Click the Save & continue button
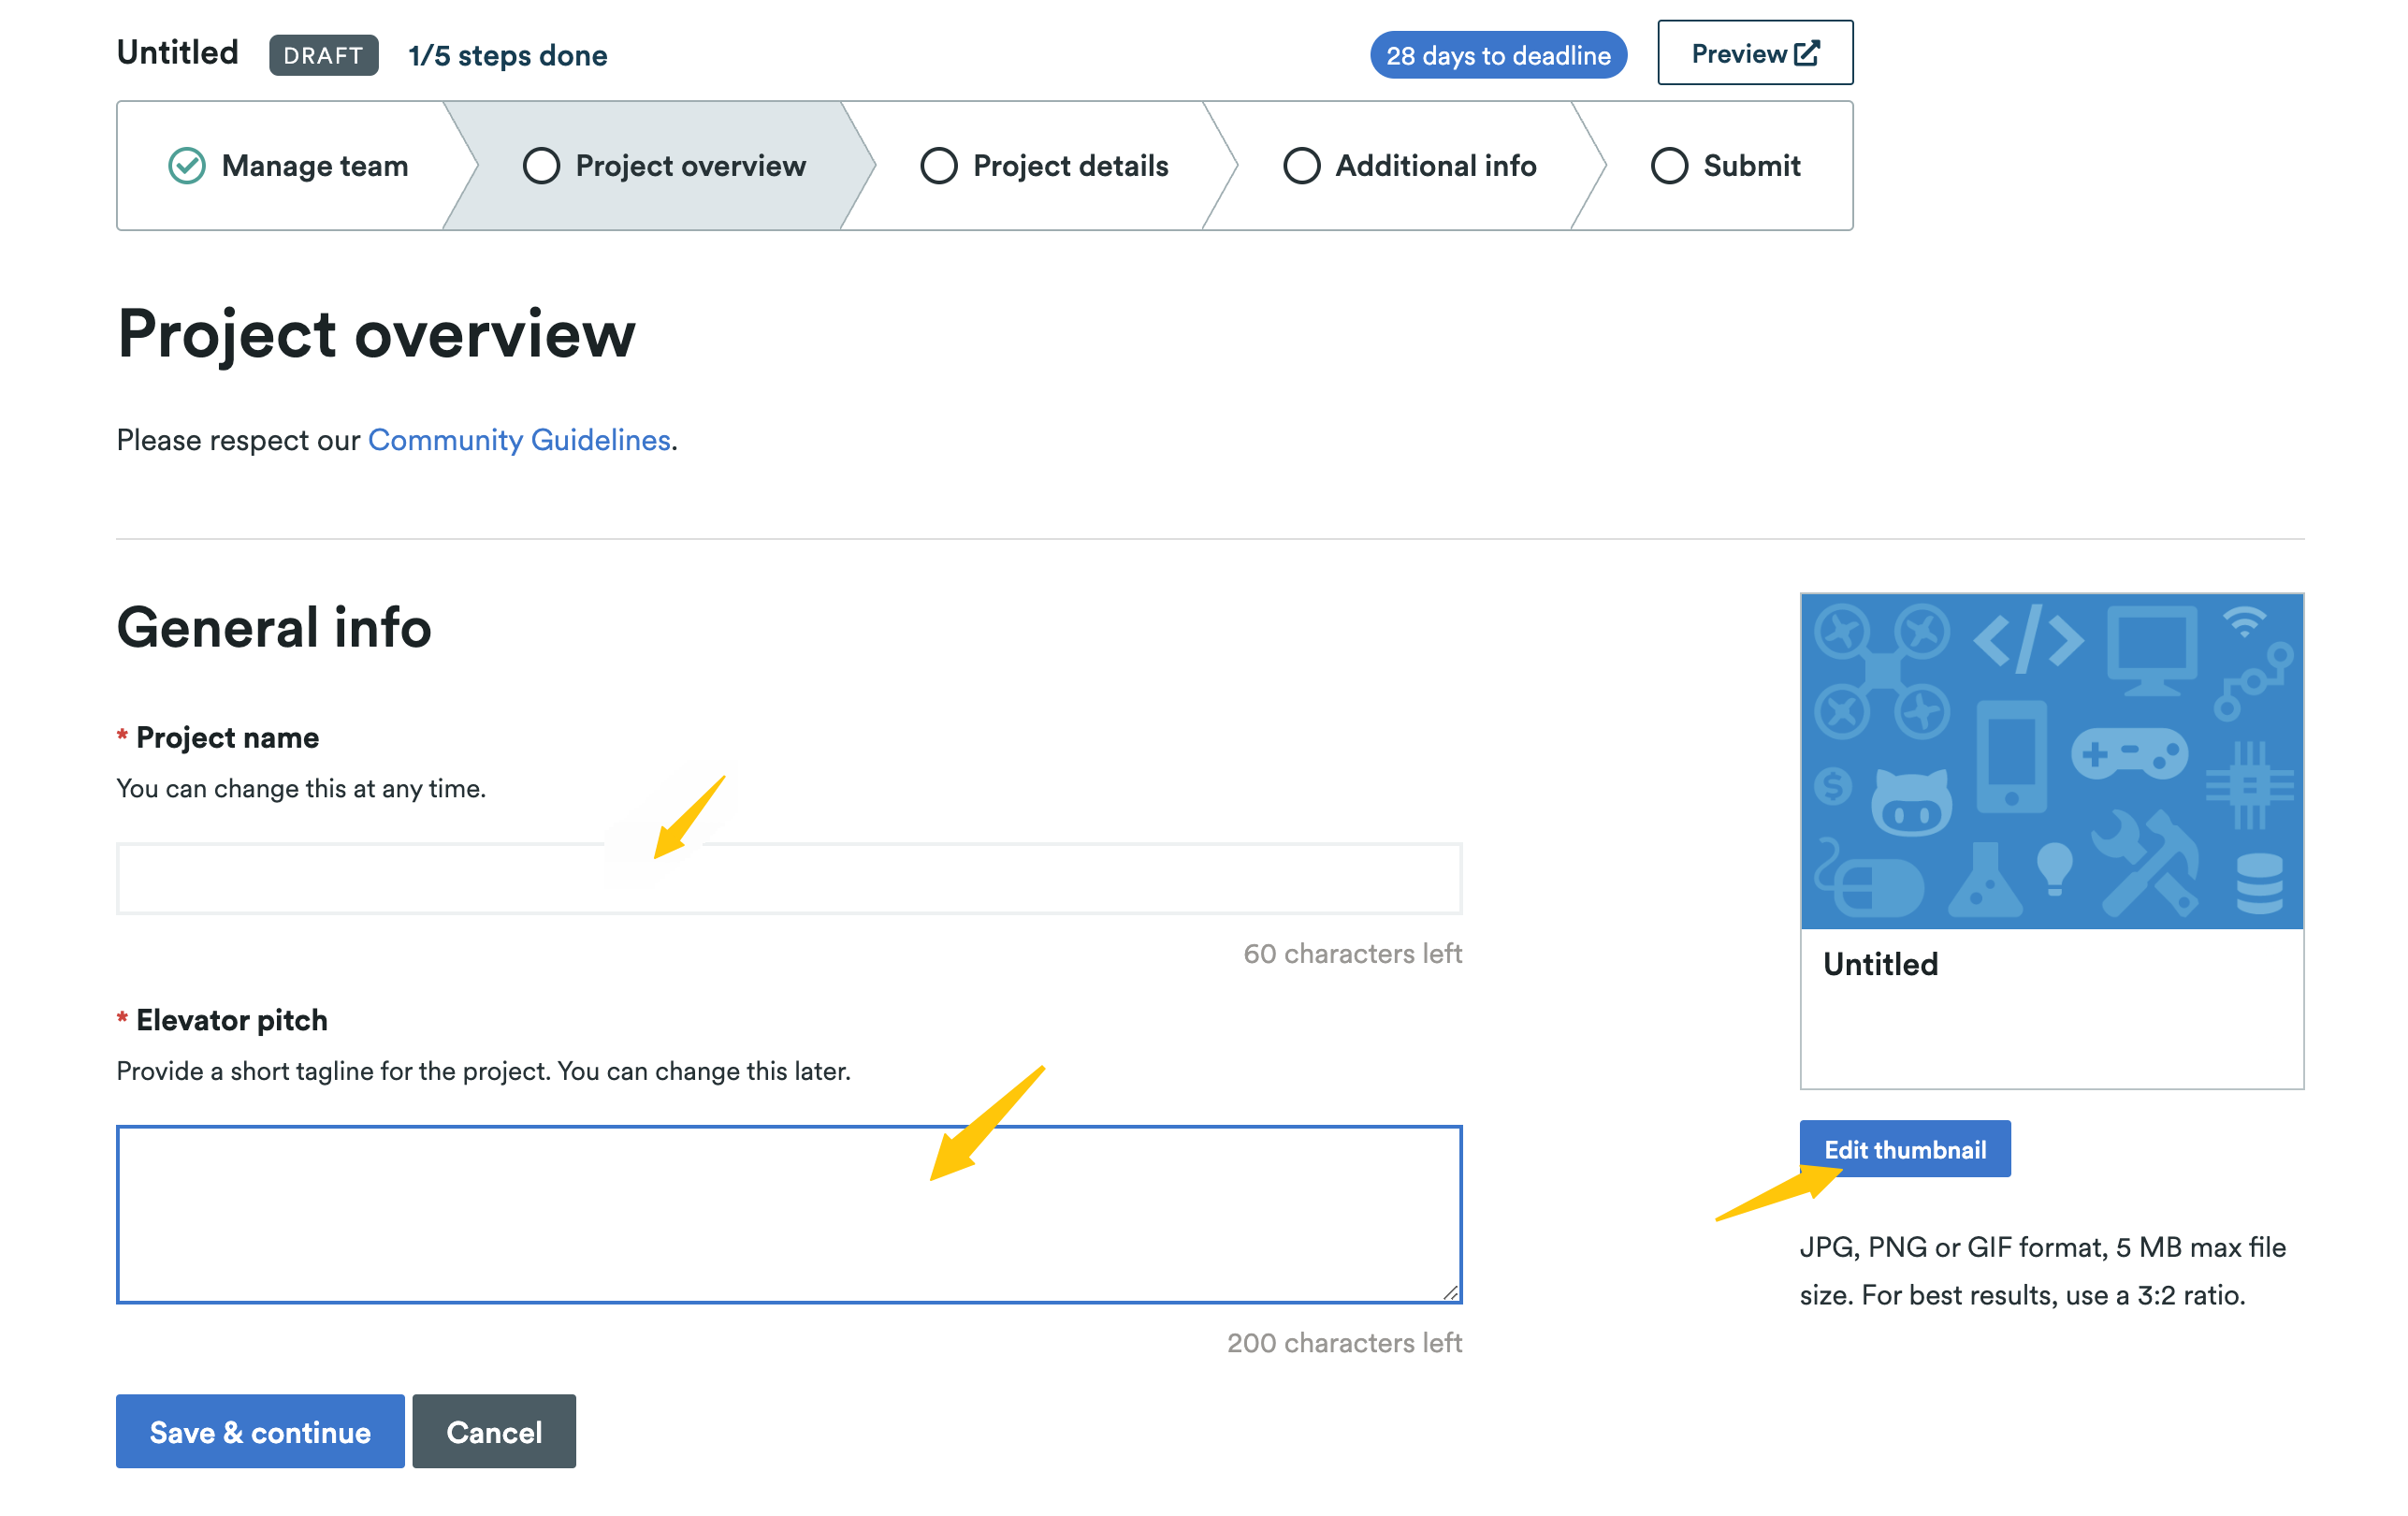Screen dimensions: 2408x1516 (260, 1431)
